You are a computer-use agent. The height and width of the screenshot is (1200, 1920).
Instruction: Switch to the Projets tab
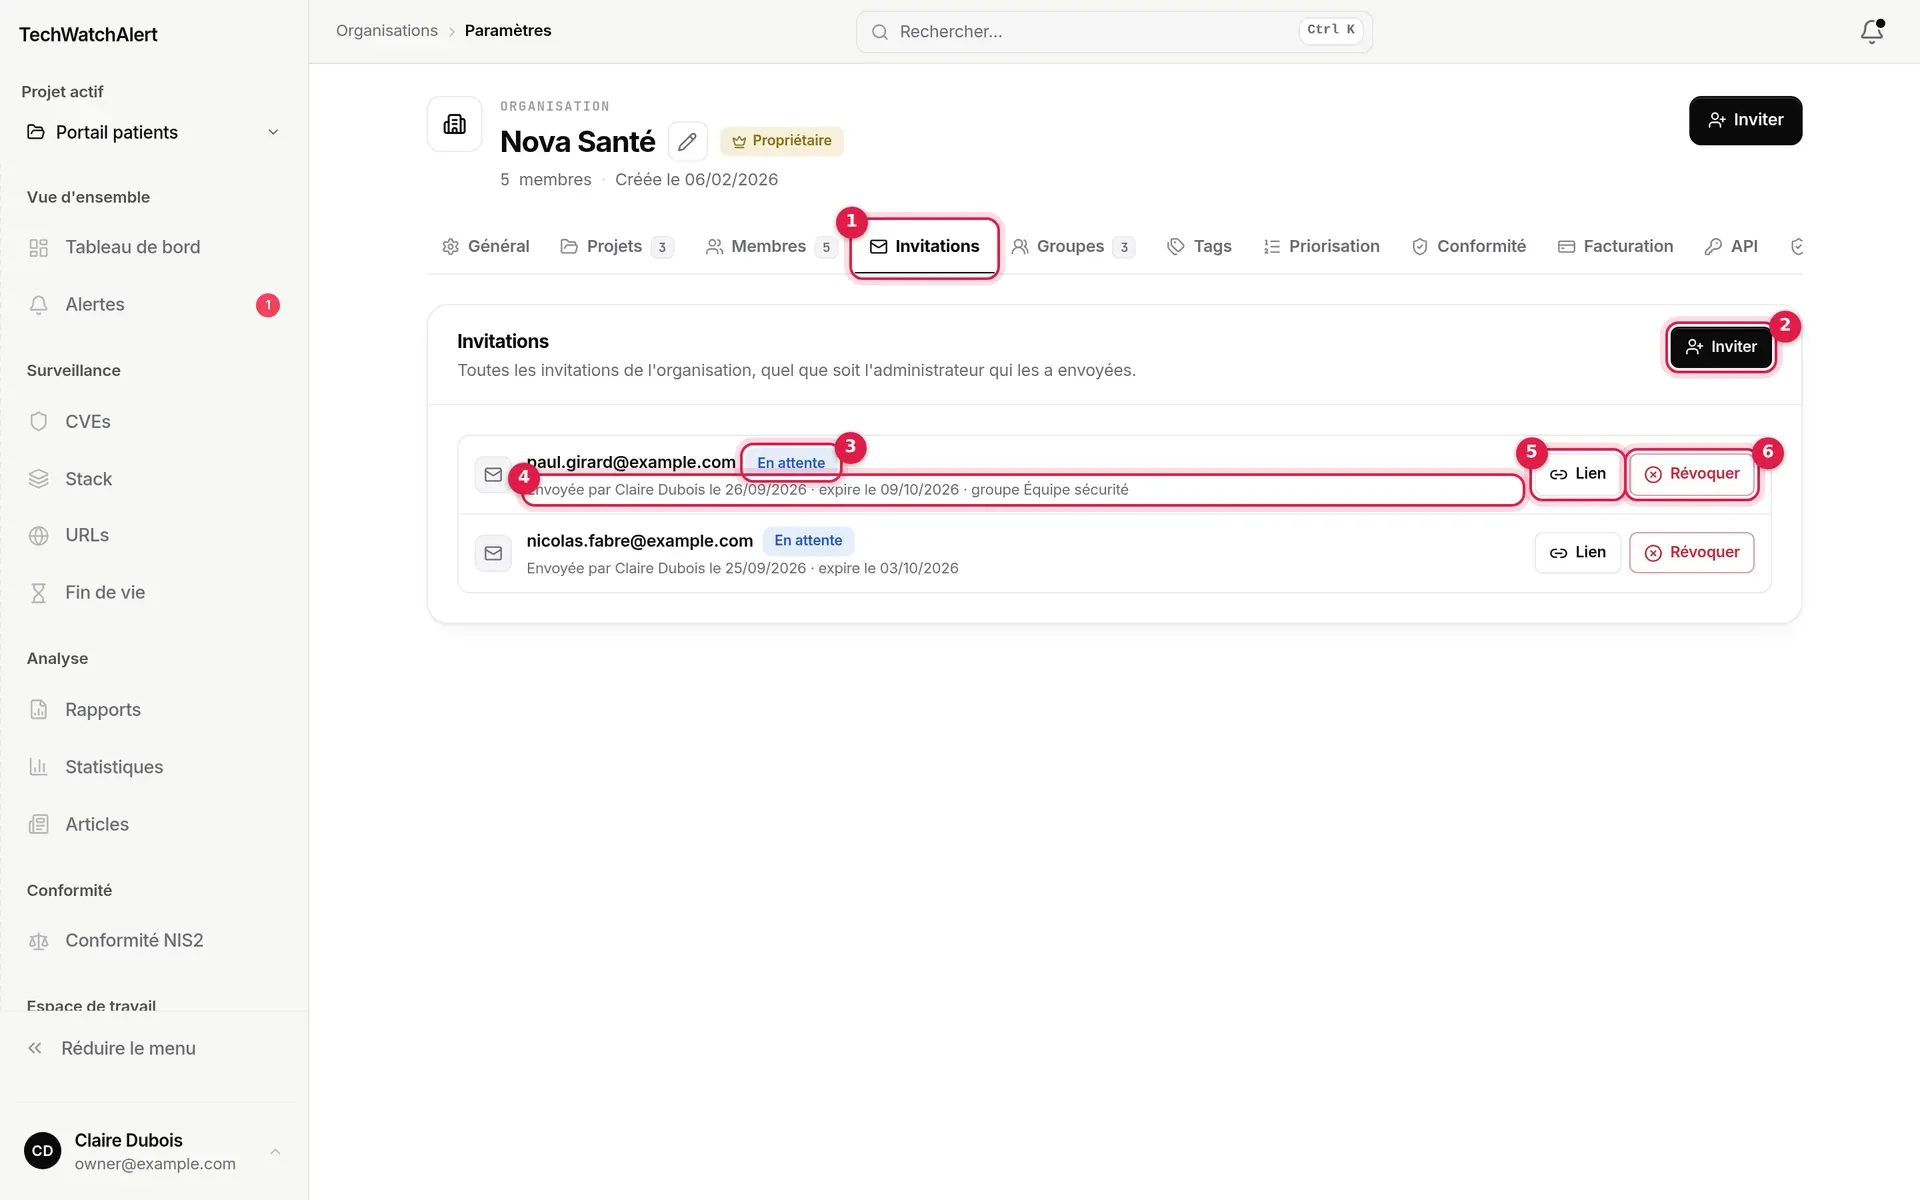click(617, 246)
